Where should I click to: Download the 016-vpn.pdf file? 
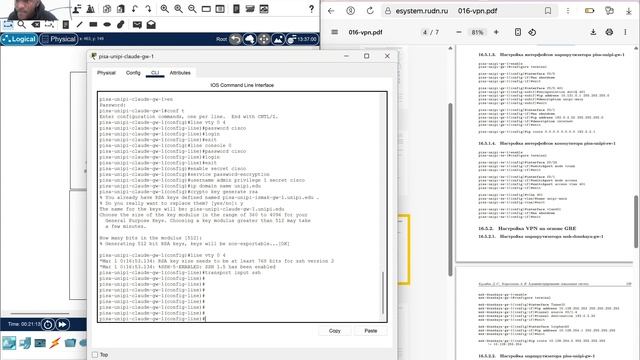point(593,32)
